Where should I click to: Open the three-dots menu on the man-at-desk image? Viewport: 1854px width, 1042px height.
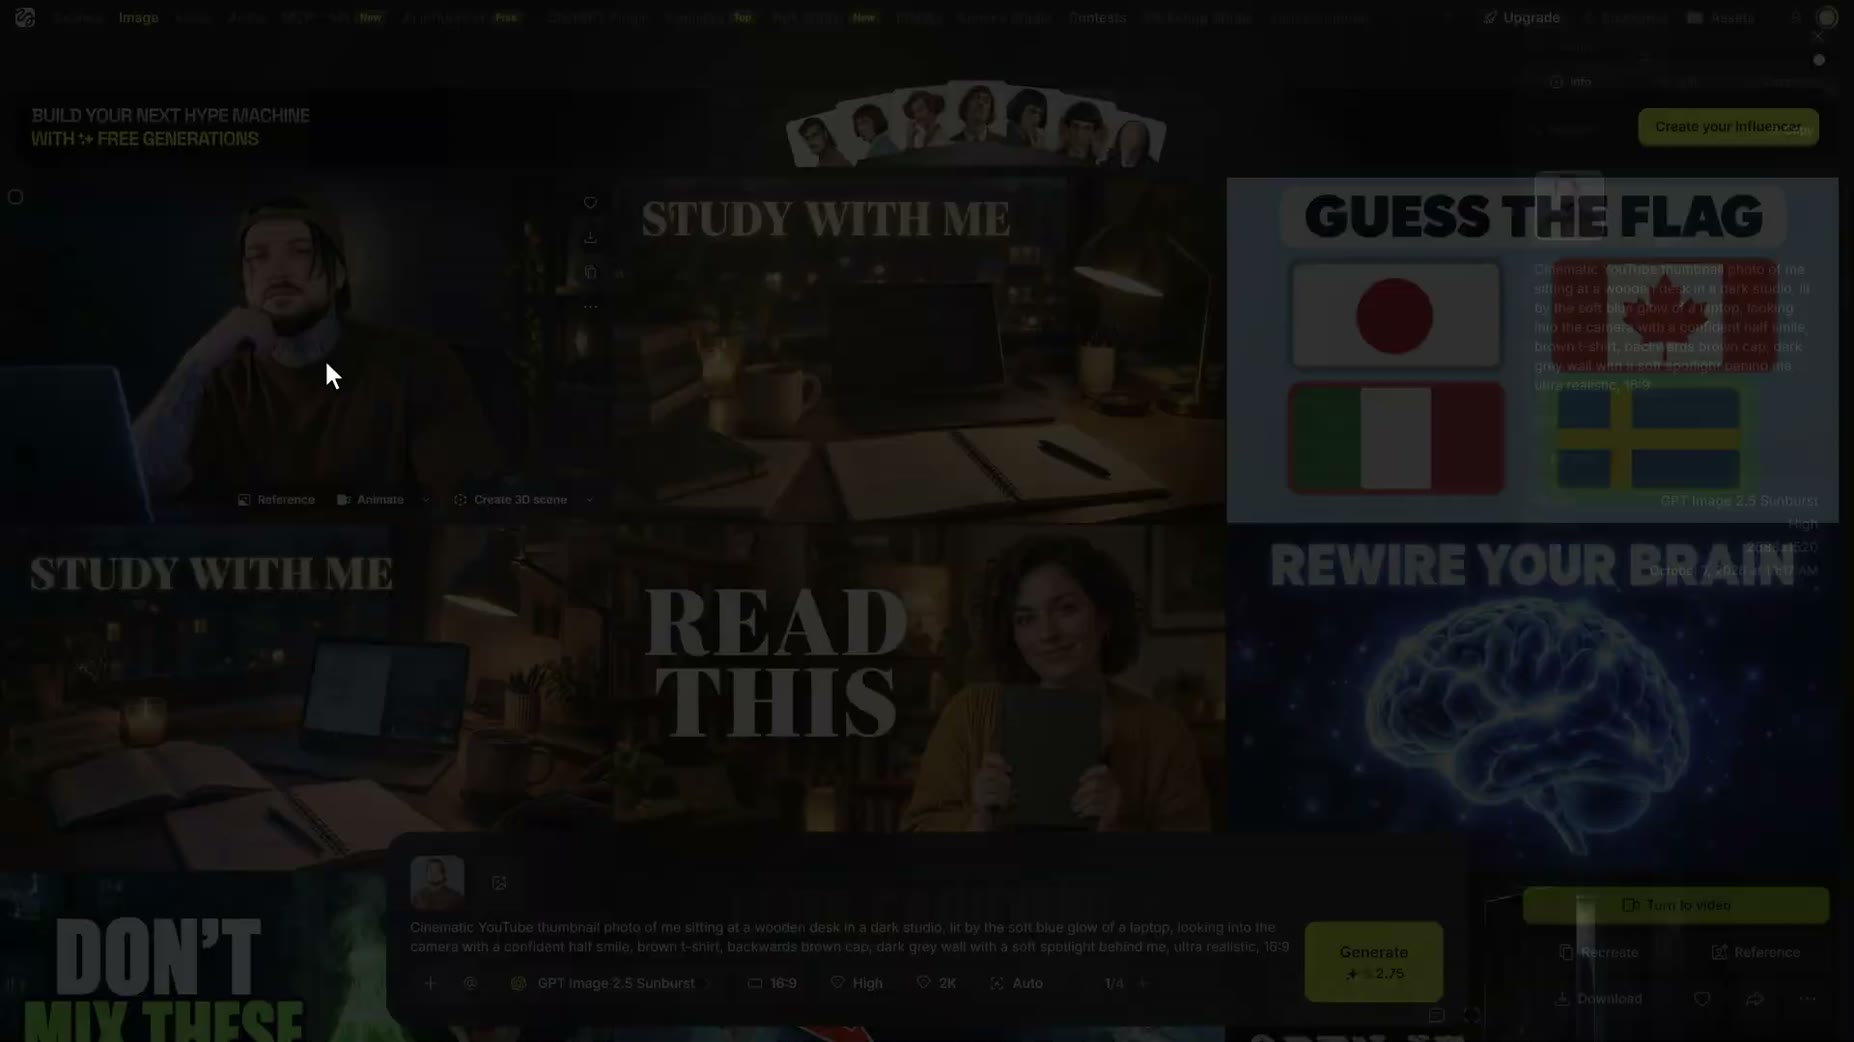(x=590, y=307)
